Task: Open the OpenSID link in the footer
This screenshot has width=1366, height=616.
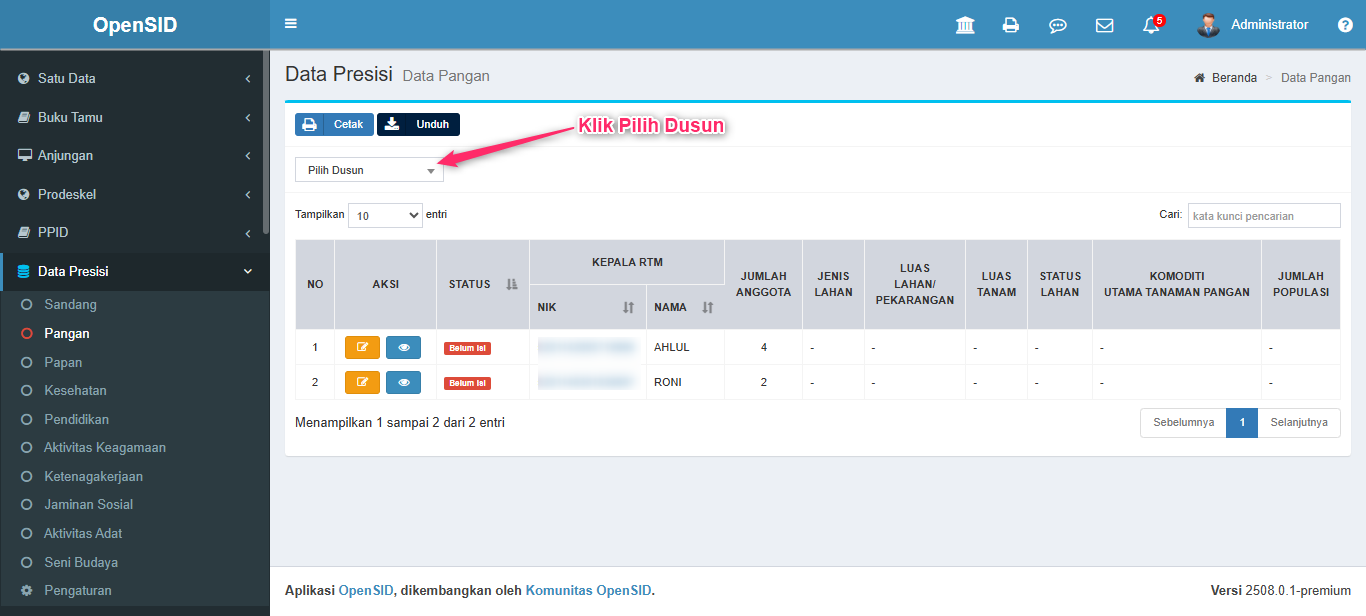Action: (365, 590)
